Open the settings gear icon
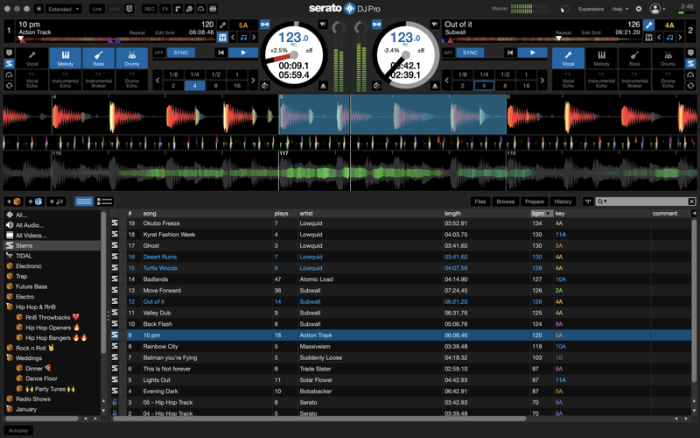700x438 pixels. 638,8
